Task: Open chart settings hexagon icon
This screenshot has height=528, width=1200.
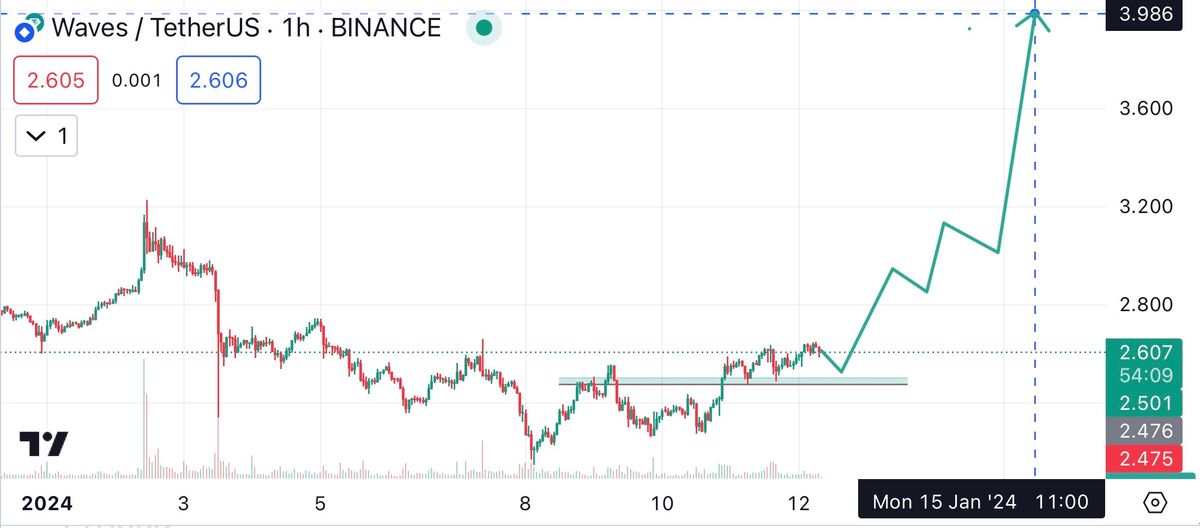Action: coord(1154,501)
